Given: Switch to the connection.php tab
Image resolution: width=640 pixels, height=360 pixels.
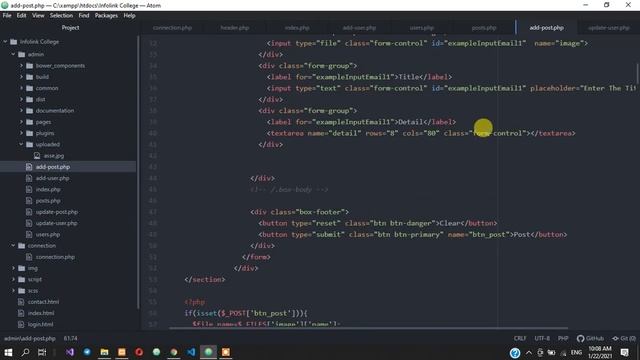Looking at the screenshot, I should tap(172, 28).
